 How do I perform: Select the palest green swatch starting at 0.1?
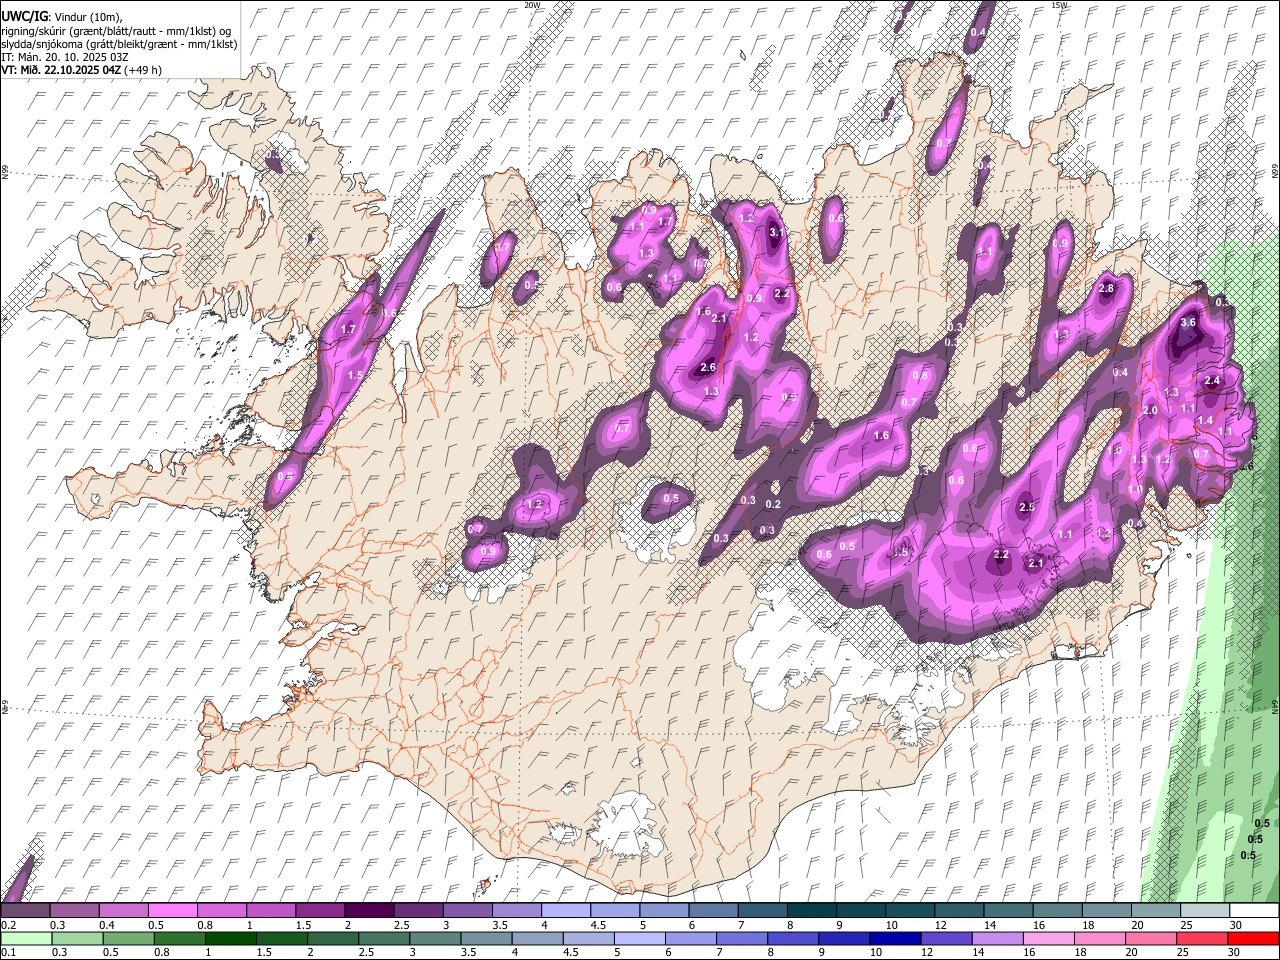tap(26, 938)
